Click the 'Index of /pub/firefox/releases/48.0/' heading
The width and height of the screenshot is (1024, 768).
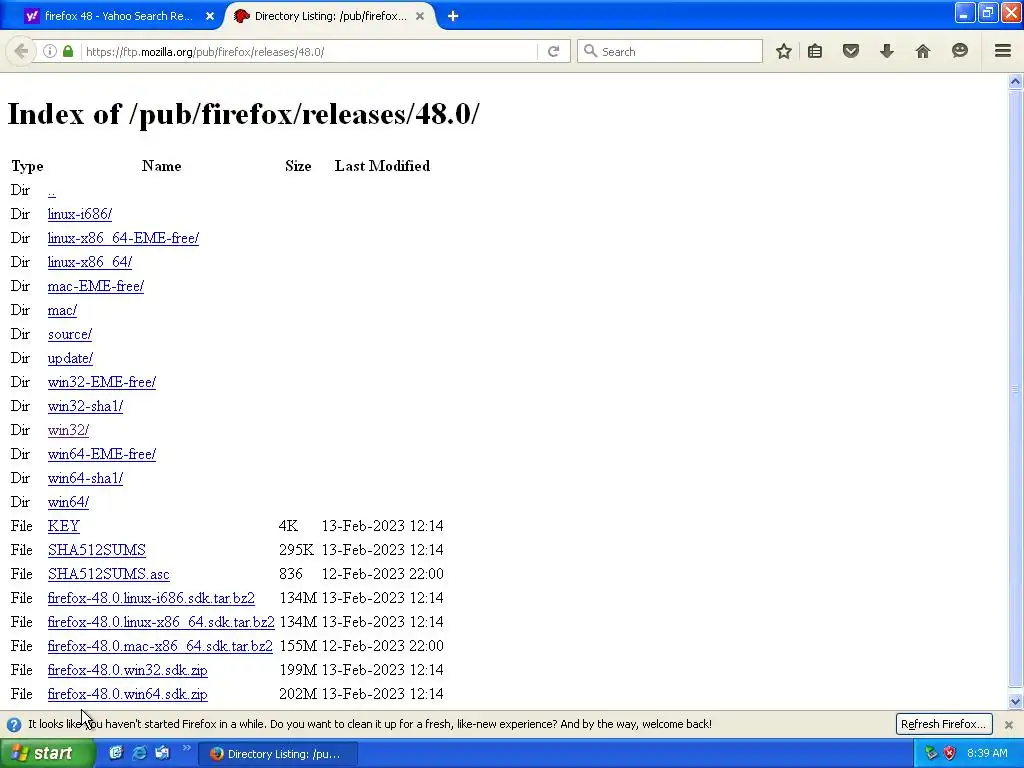(244, 114)
